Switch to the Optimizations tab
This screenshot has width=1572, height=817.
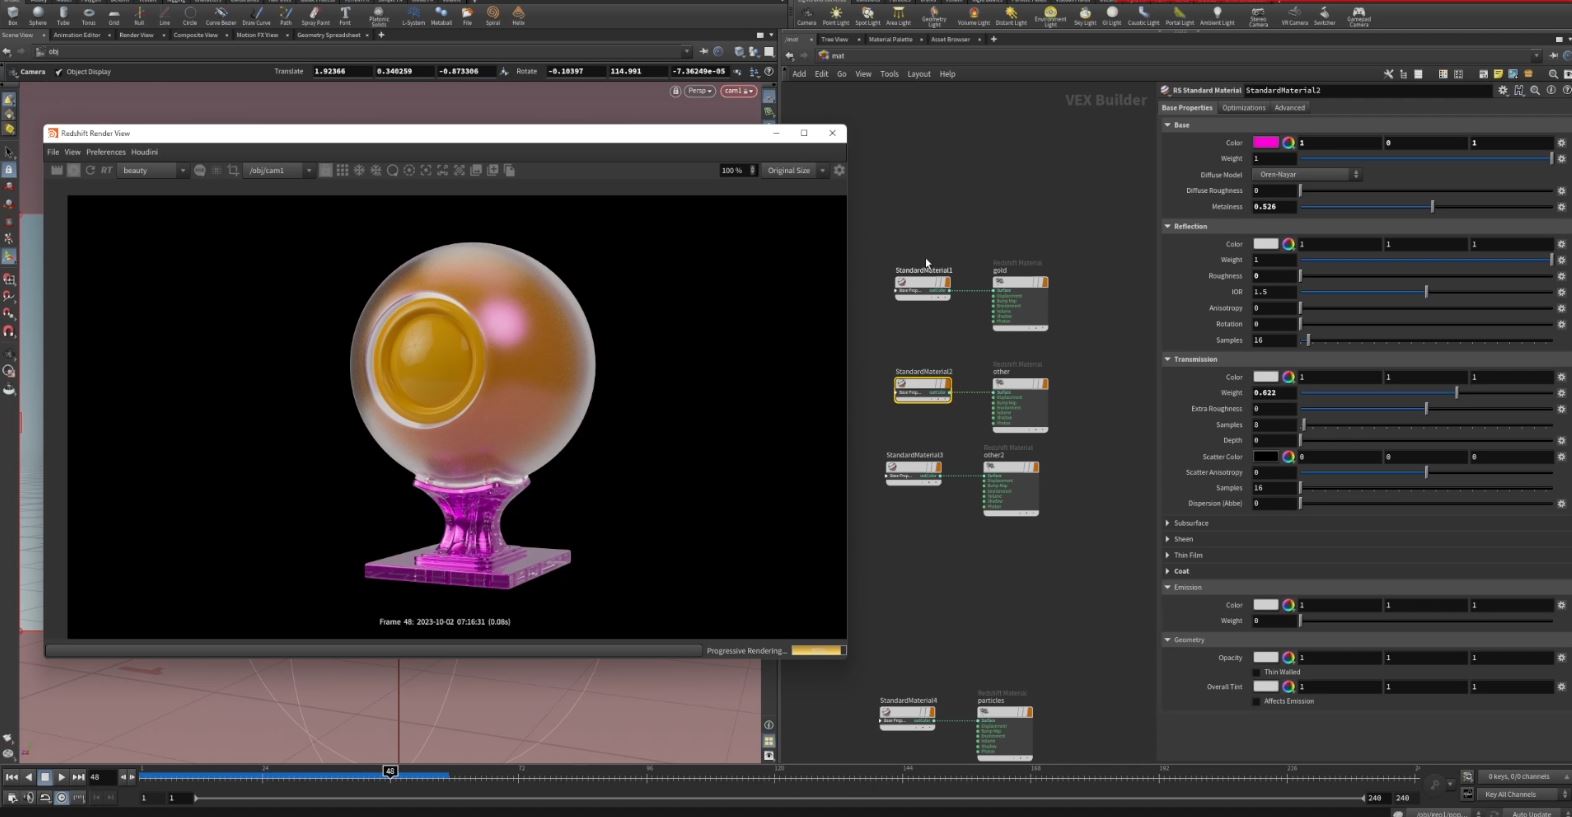click(1243, 108)
